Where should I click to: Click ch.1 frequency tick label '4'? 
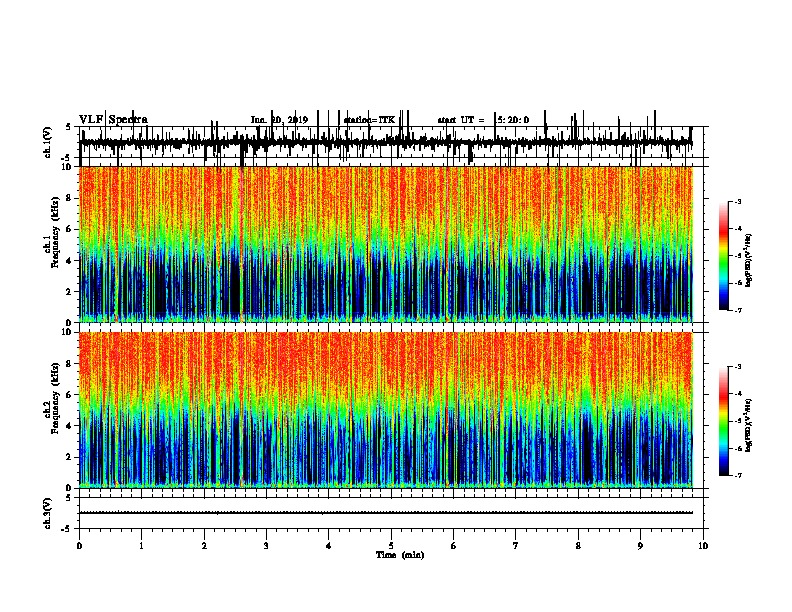click(x=69, y=261)
